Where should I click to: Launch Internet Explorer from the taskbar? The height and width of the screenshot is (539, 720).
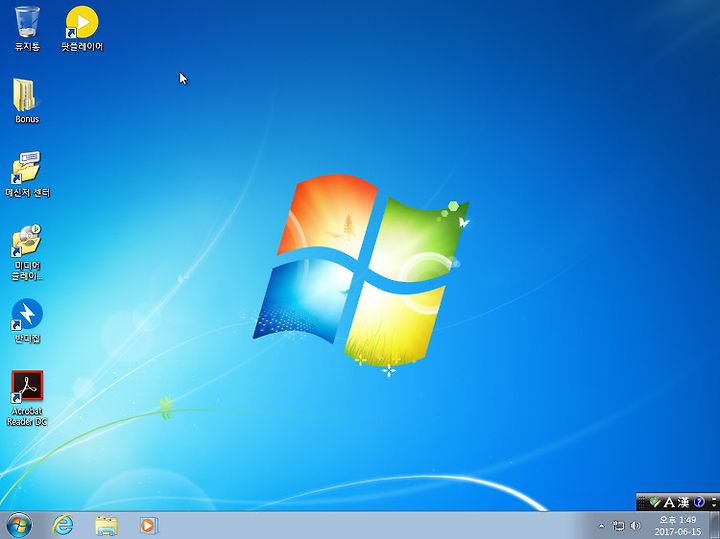[62, 525]
